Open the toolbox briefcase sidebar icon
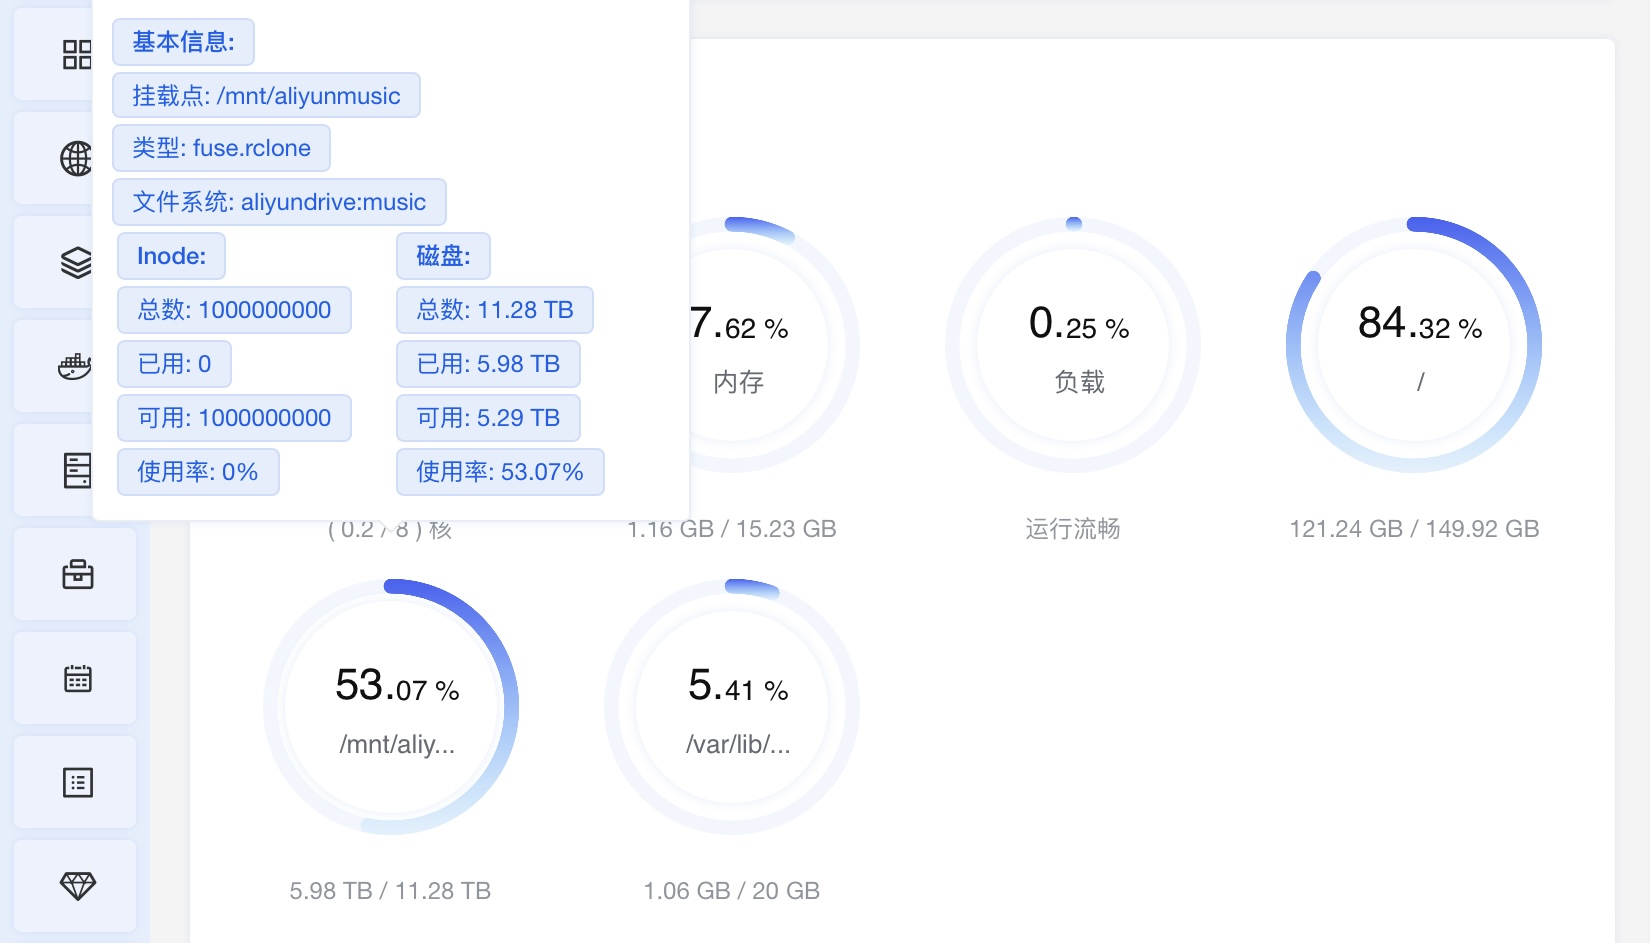 (x=77, y=574)
